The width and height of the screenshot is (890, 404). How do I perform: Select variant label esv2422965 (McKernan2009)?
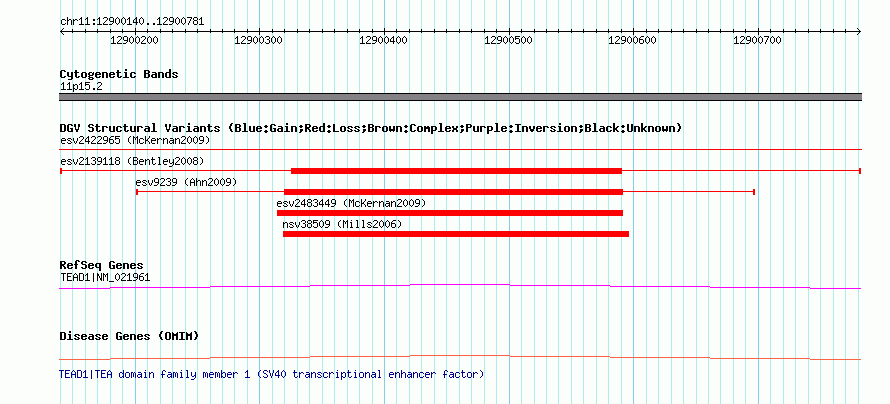coord(135,140)
